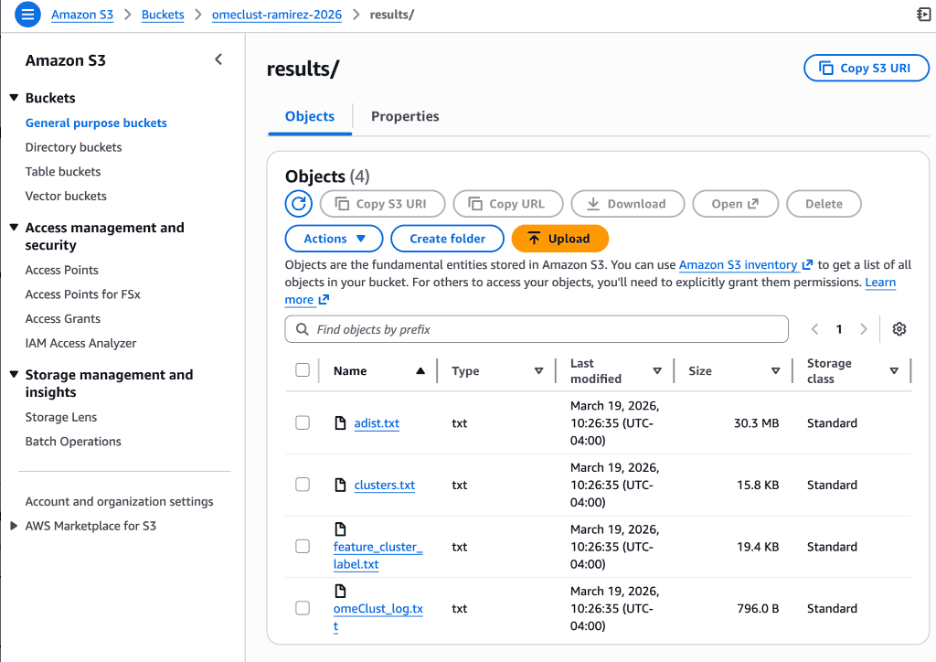Collapse the Buckets sidebar section
936x662 pixels.
coord(14,97)
